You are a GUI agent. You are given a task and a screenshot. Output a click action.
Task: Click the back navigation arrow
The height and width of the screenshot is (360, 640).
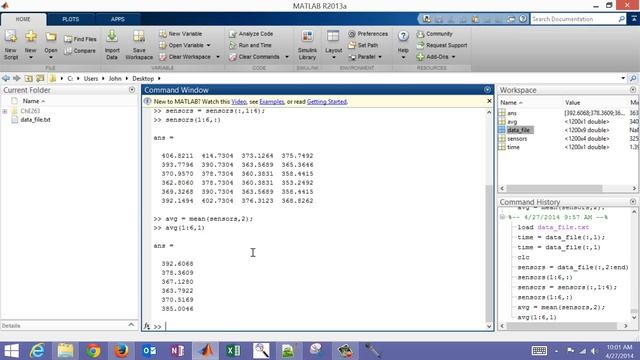[6, 78]
